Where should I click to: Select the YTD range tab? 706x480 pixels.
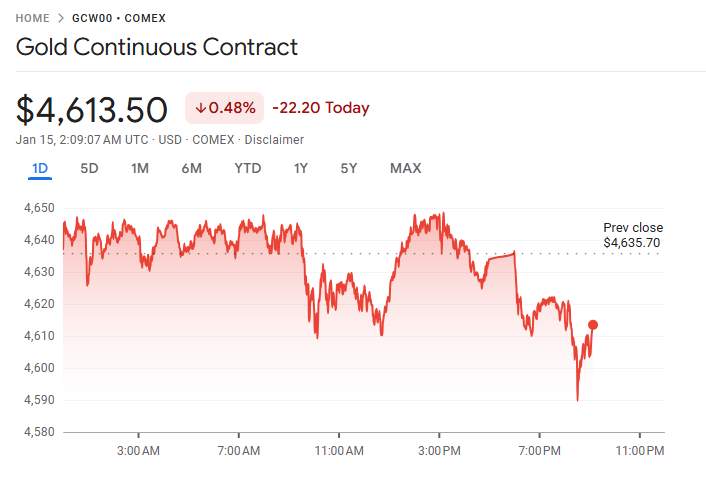(247, 168)
